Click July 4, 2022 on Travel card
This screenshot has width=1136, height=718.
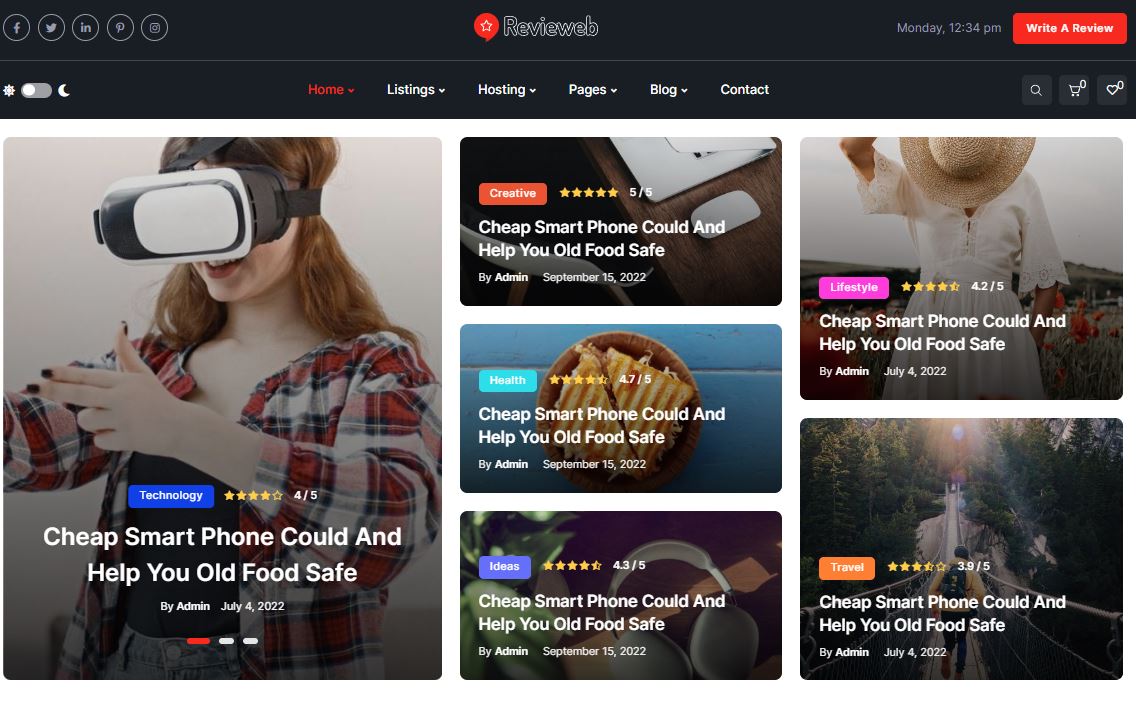(915, 653)
